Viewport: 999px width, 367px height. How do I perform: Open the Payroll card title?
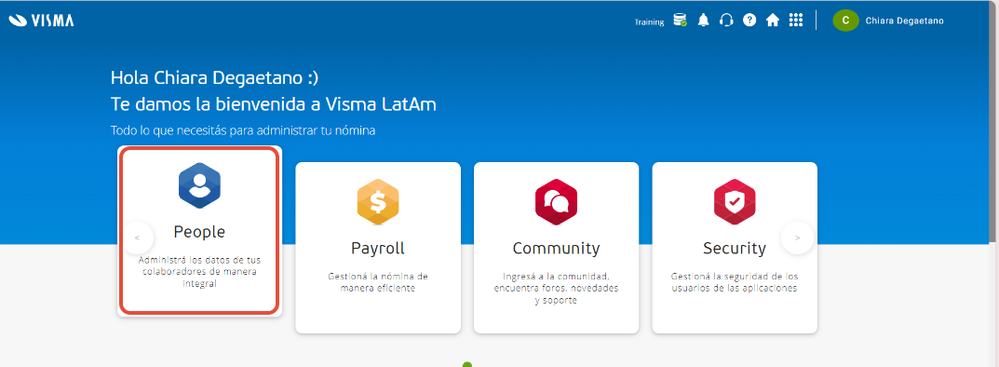378,248
